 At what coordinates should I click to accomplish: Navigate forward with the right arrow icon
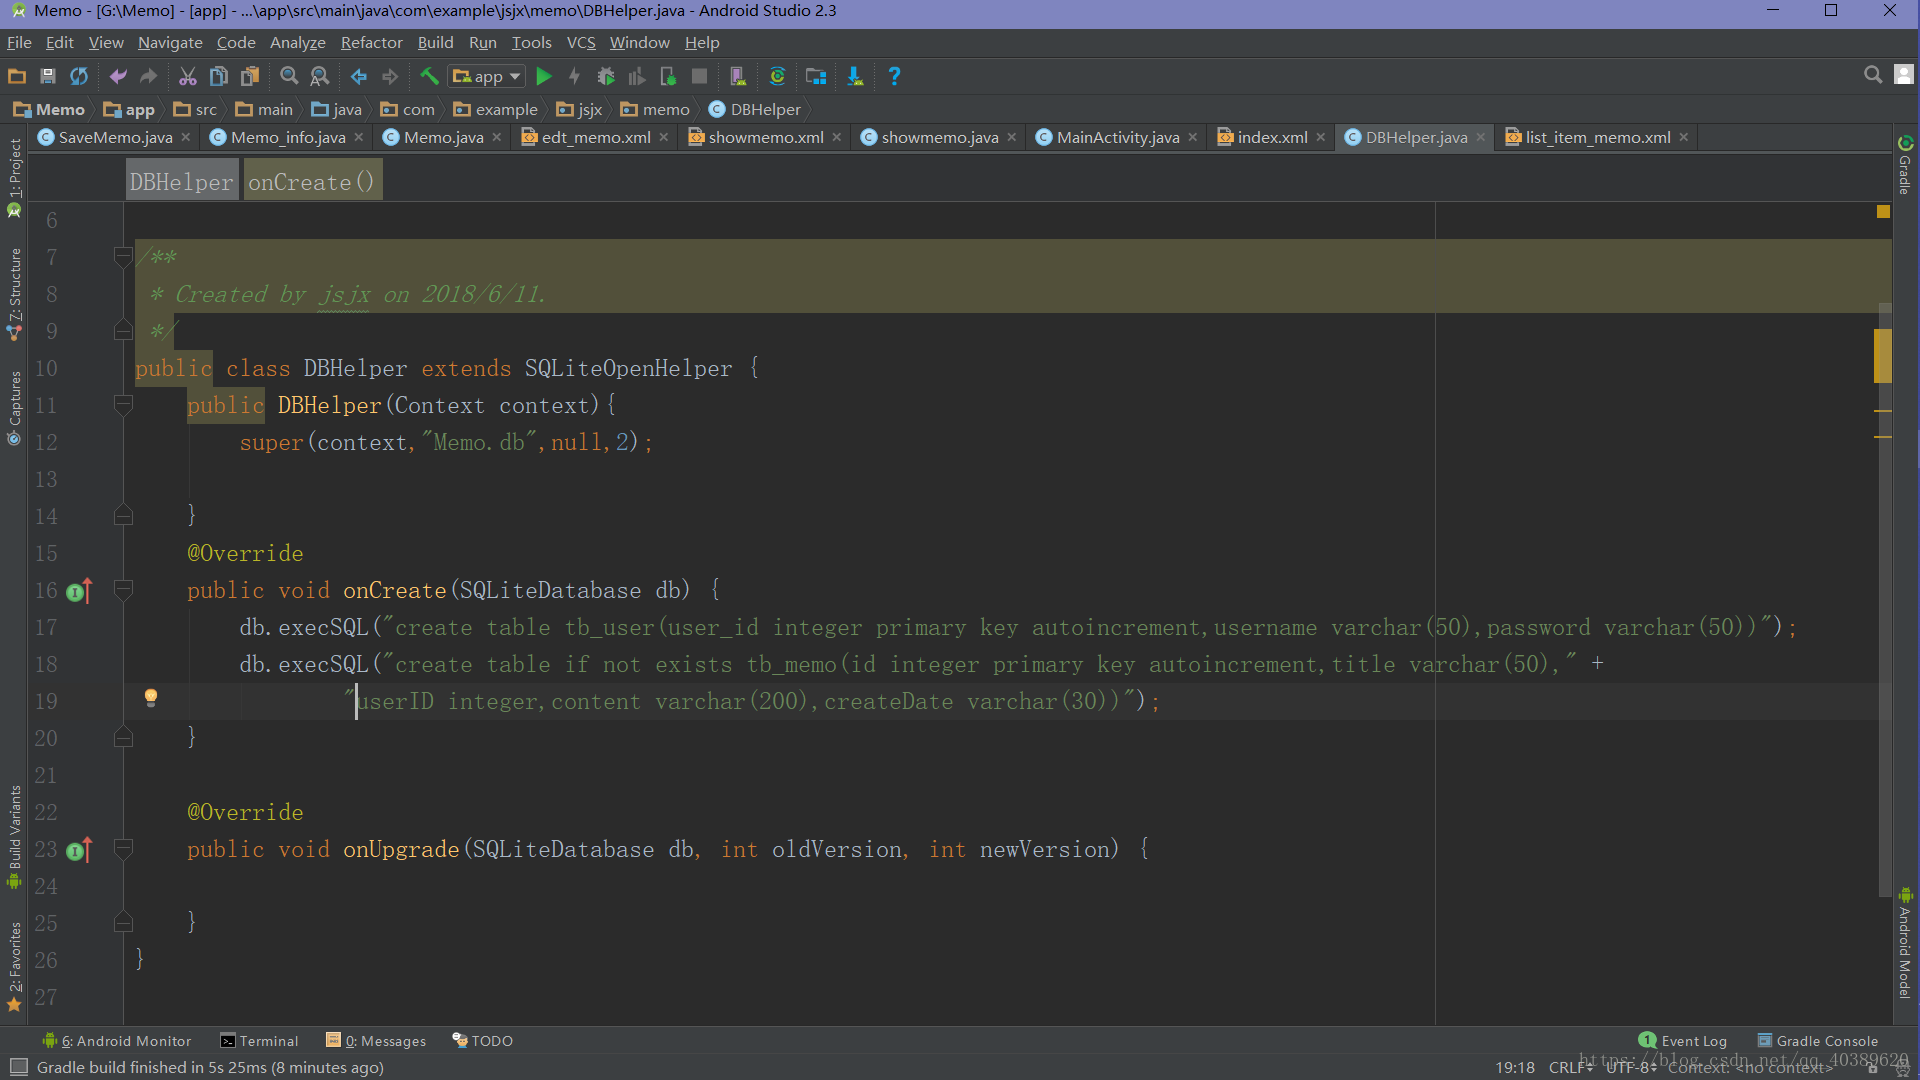click(390, 76)
